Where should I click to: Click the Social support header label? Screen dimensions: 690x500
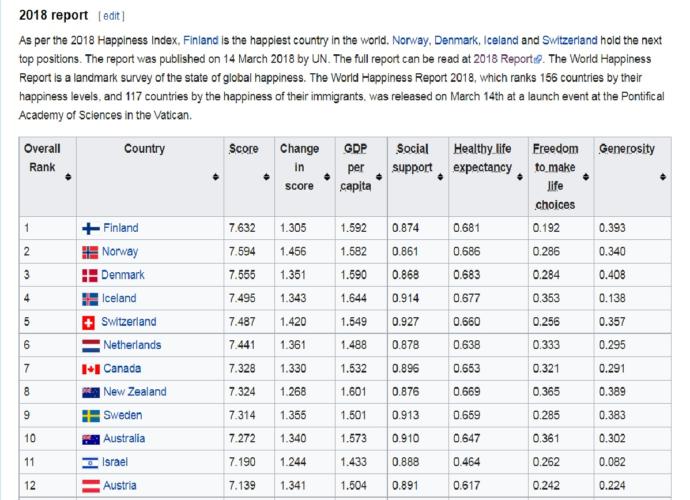[412, 158]
